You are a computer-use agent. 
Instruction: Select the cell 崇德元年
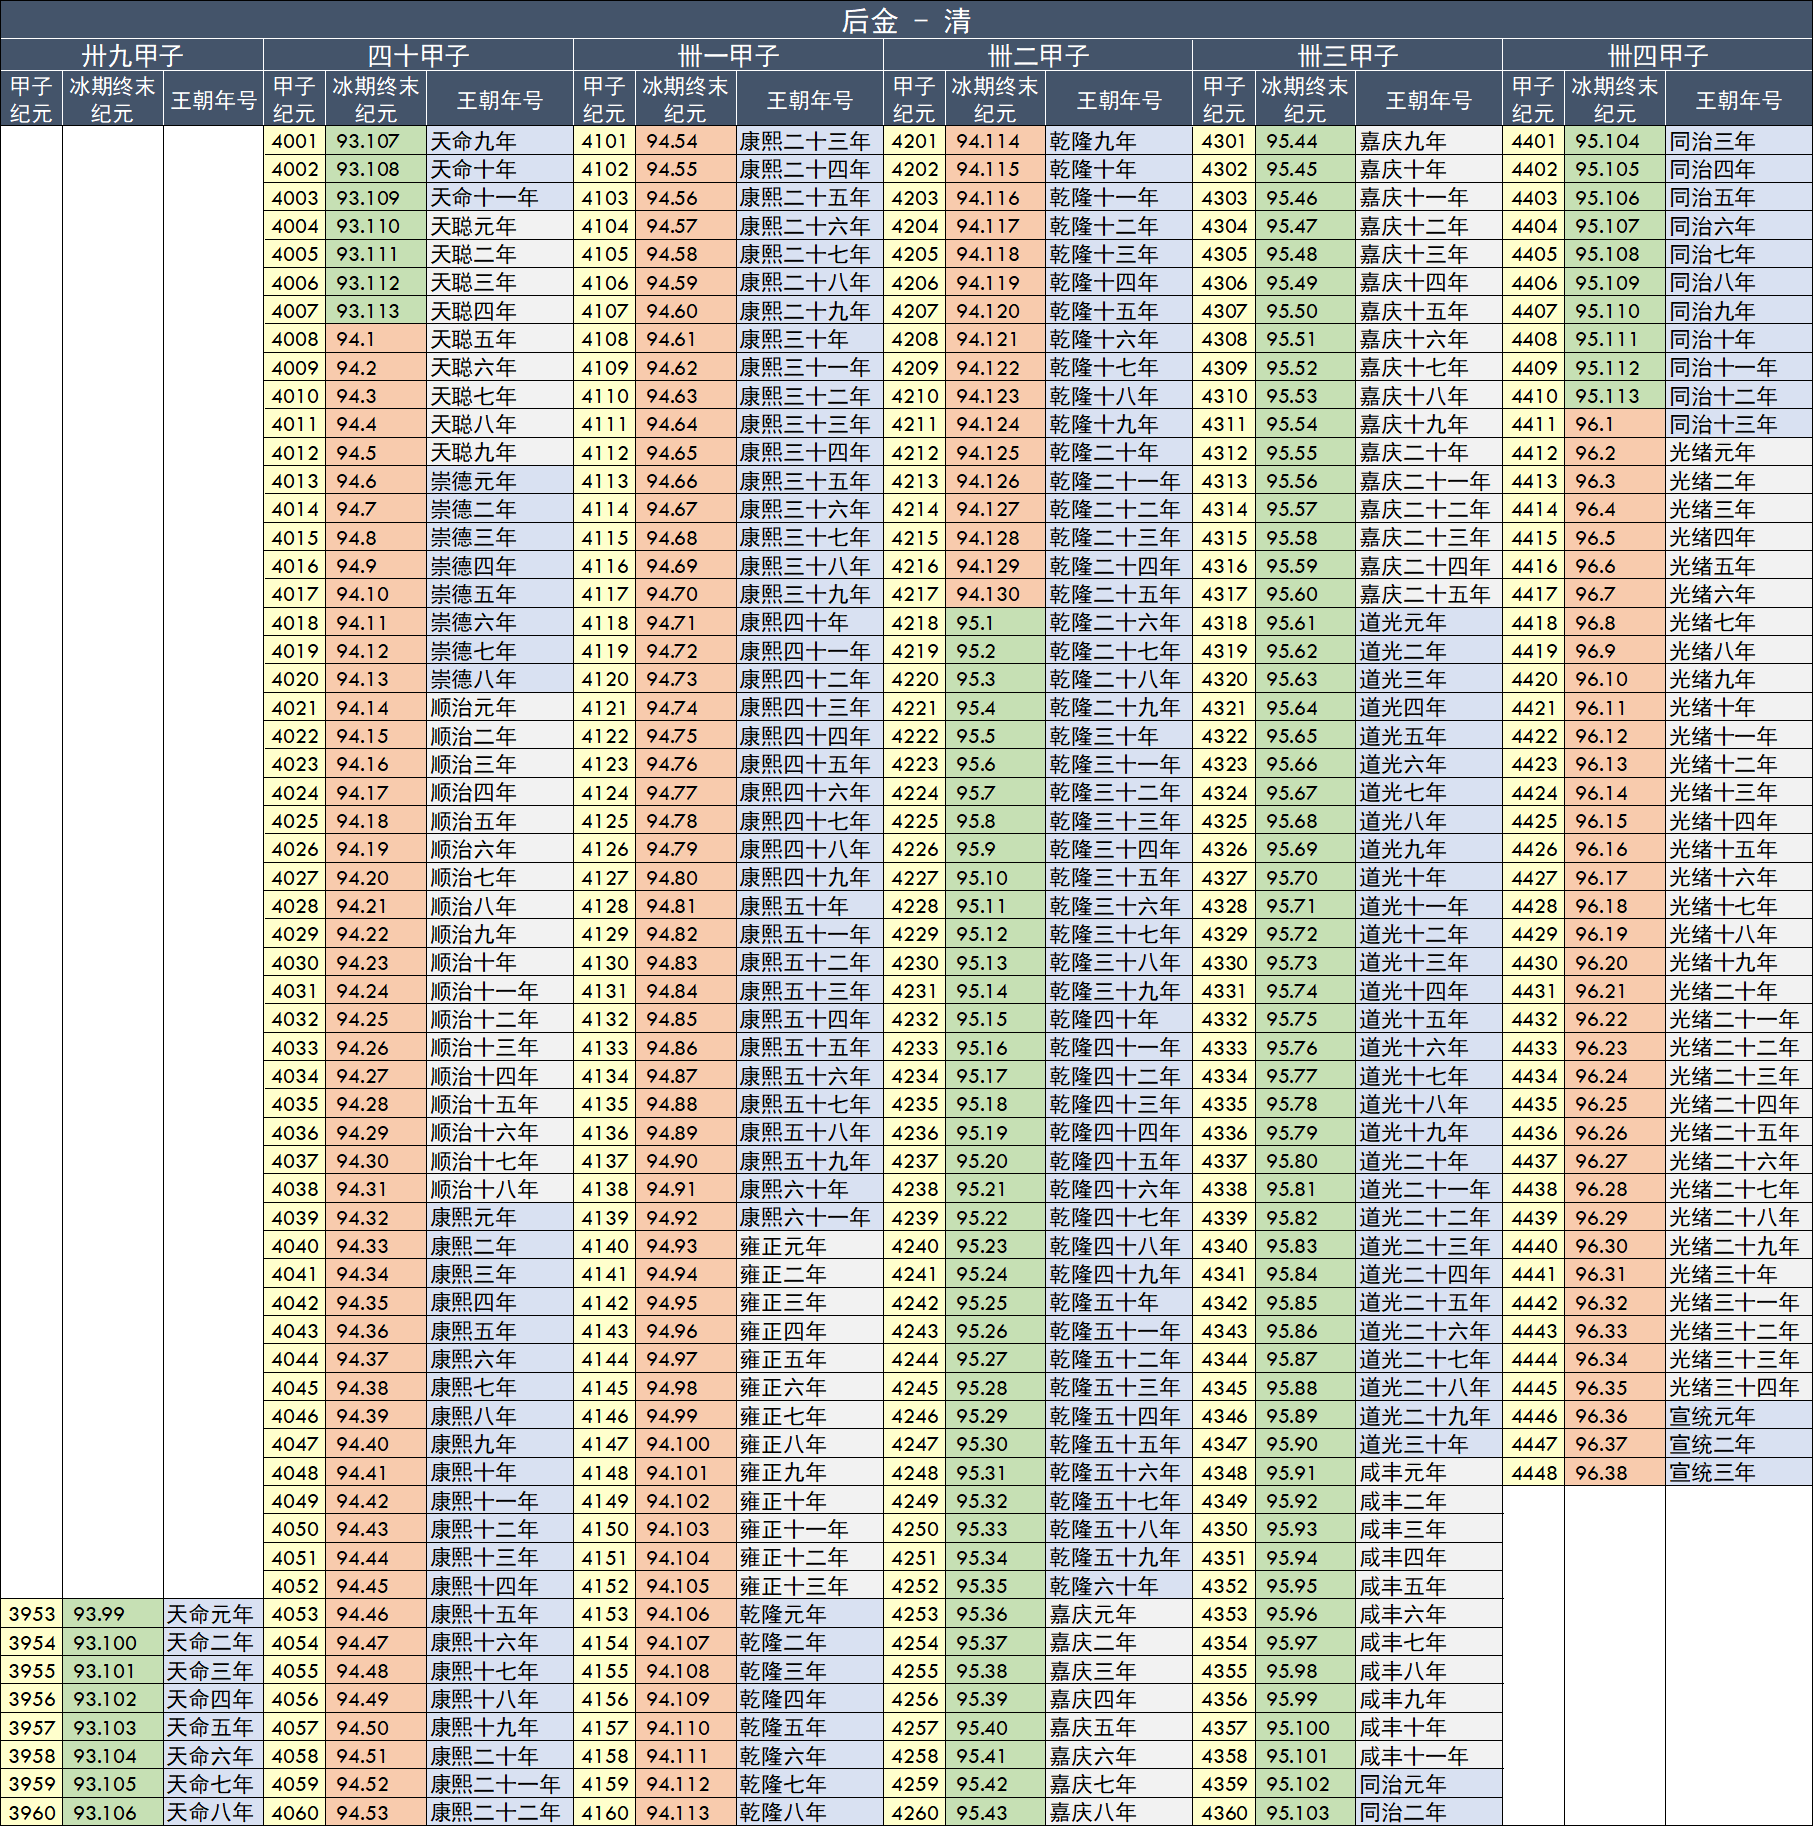(500, 481)
